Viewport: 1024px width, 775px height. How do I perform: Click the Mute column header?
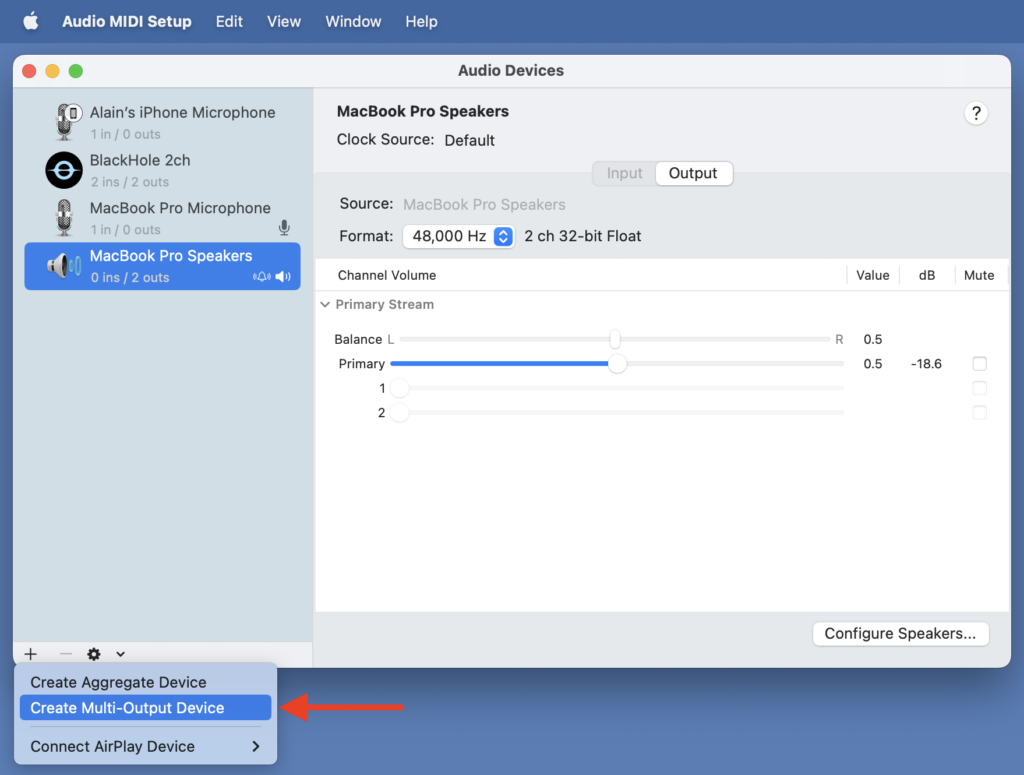click(x=979, y=275)
